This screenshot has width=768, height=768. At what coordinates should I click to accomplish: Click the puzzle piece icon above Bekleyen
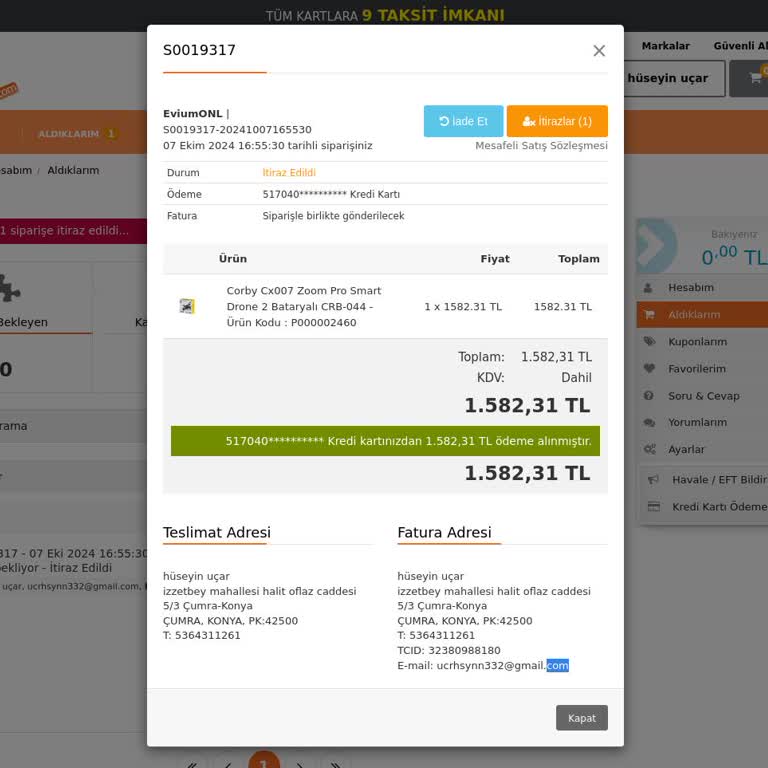point(9,288)
